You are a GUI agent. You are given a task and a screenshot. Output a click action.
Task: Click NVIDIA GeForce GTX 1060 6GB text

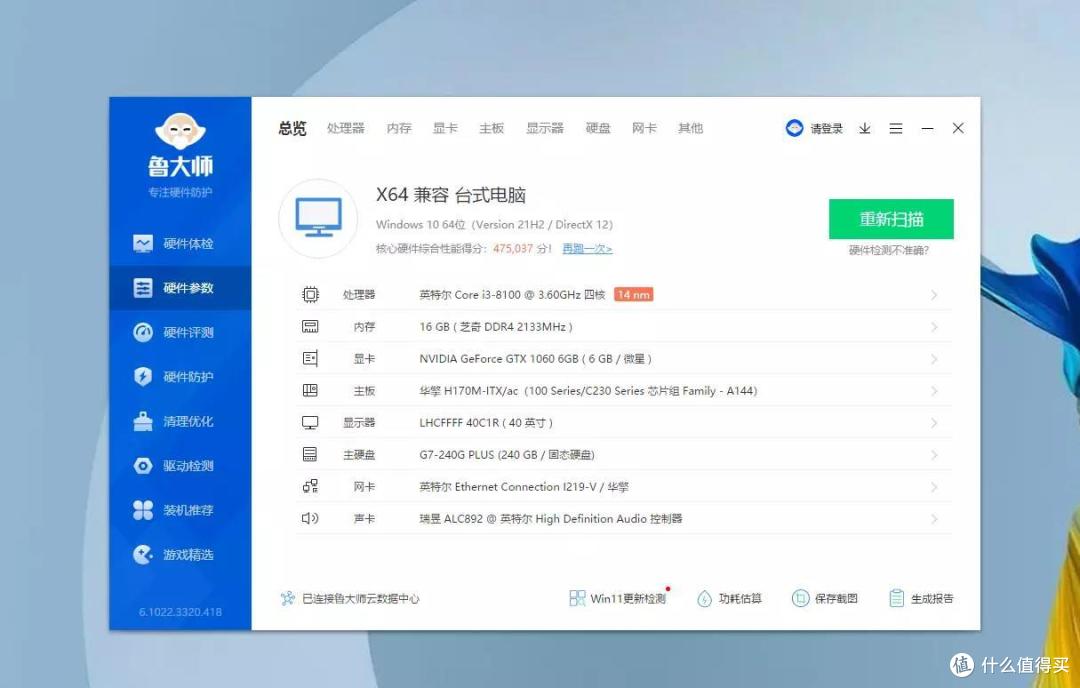[499, 359]
